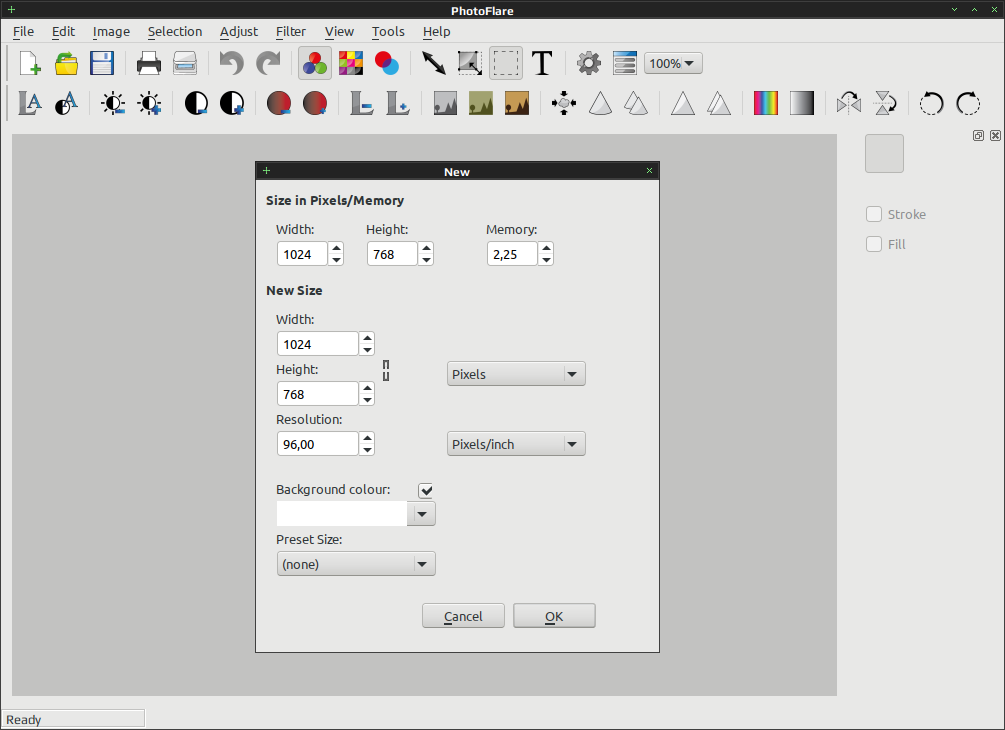Image resolution: width=1005 pixels, height=730 pixels.
Task: Click the rotate clockwise icon
Action: tap(968, 103)
